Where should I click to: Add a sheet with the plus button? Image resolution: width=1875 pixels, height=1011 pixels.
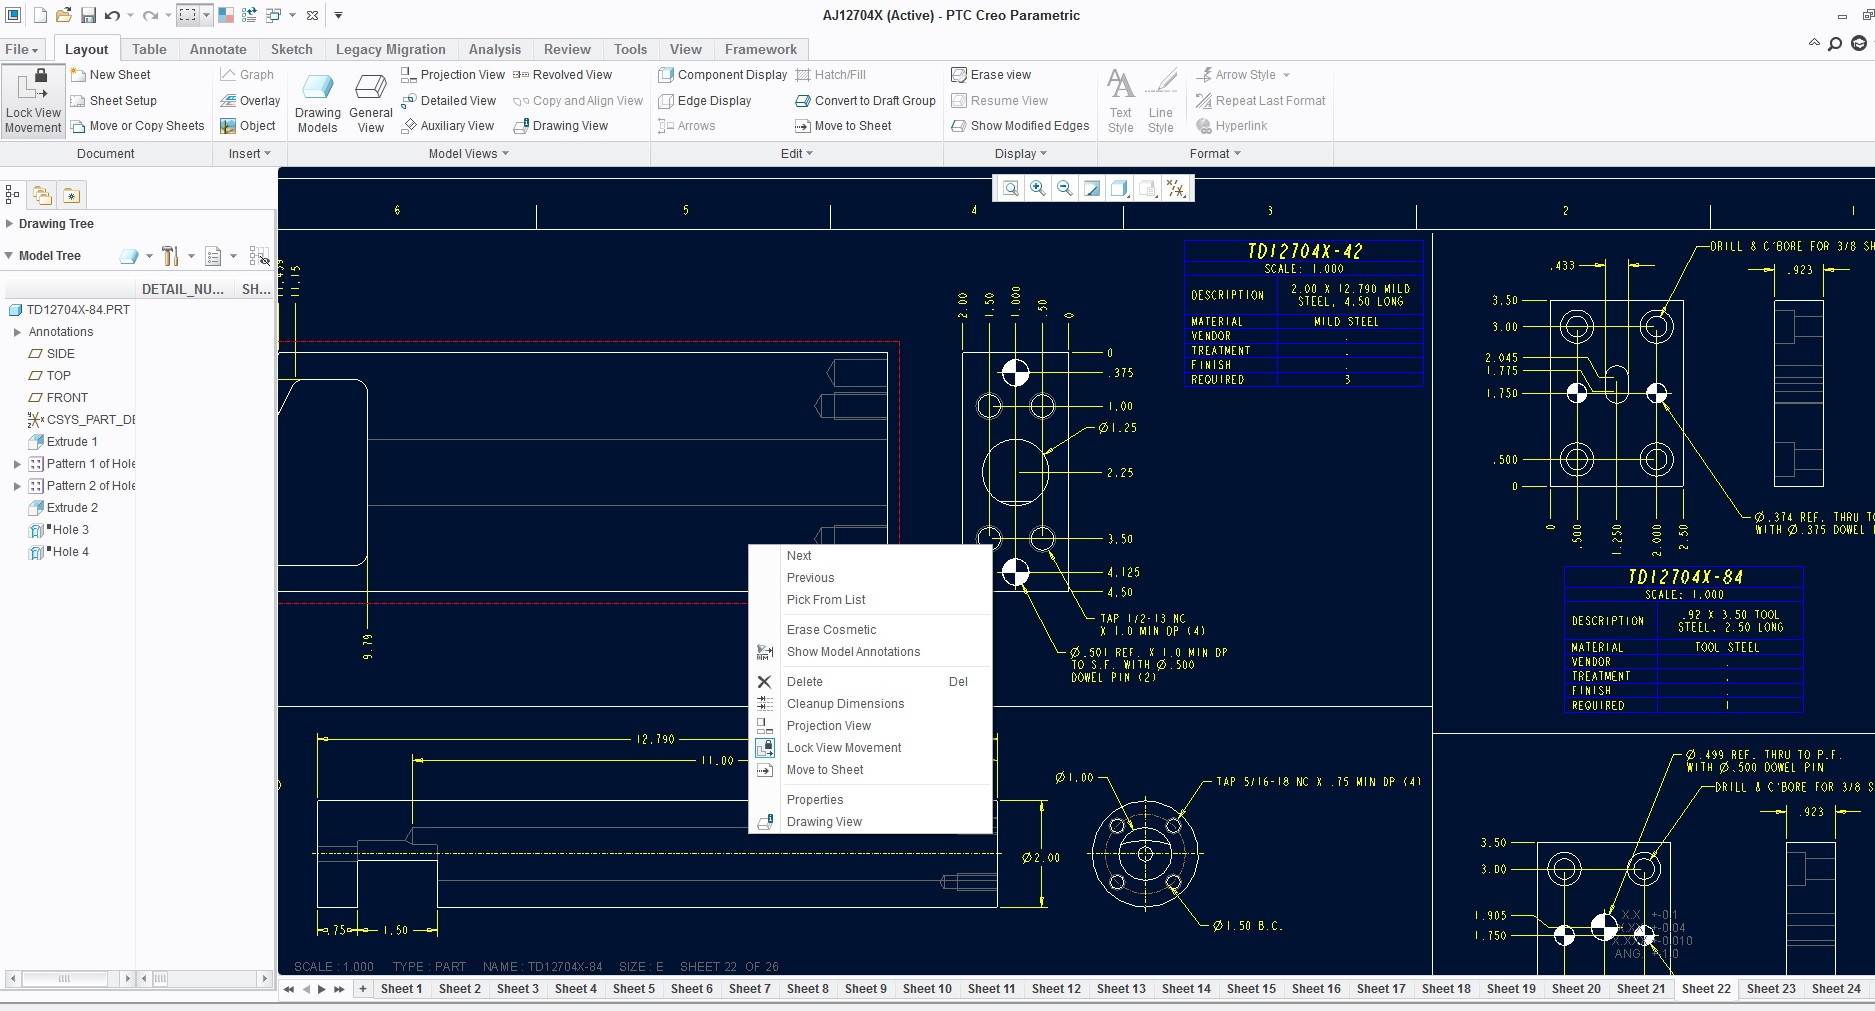click(363, 989)
